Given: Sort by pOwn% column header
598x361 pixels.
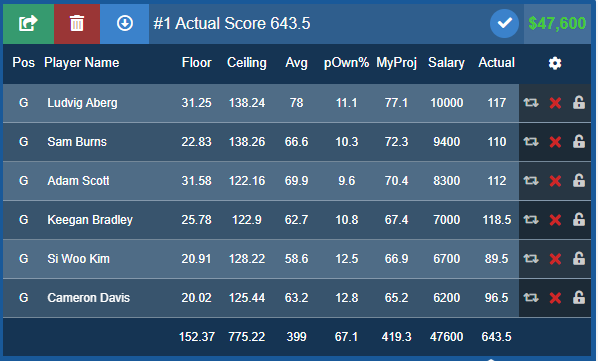Looking at the screenshot, I should click(x=346, y=63).
